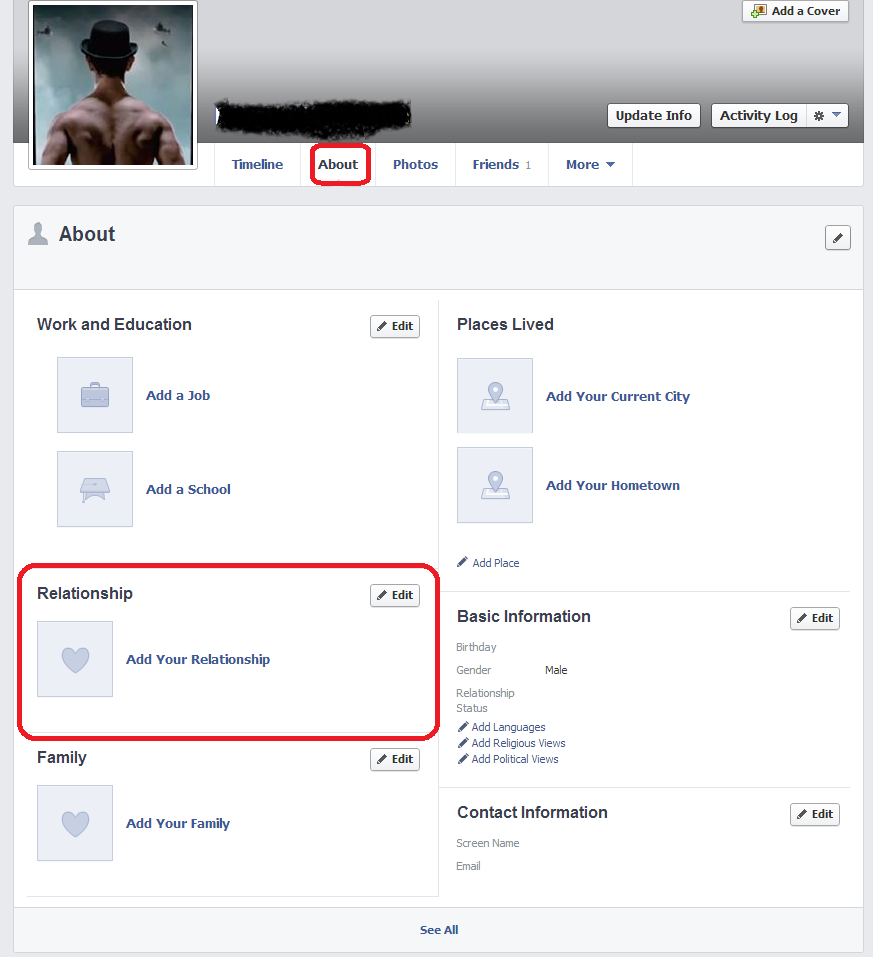Click the heart icon beside Add Your Family
This screenshot has height=957, width=873.
tap(75, 823)
